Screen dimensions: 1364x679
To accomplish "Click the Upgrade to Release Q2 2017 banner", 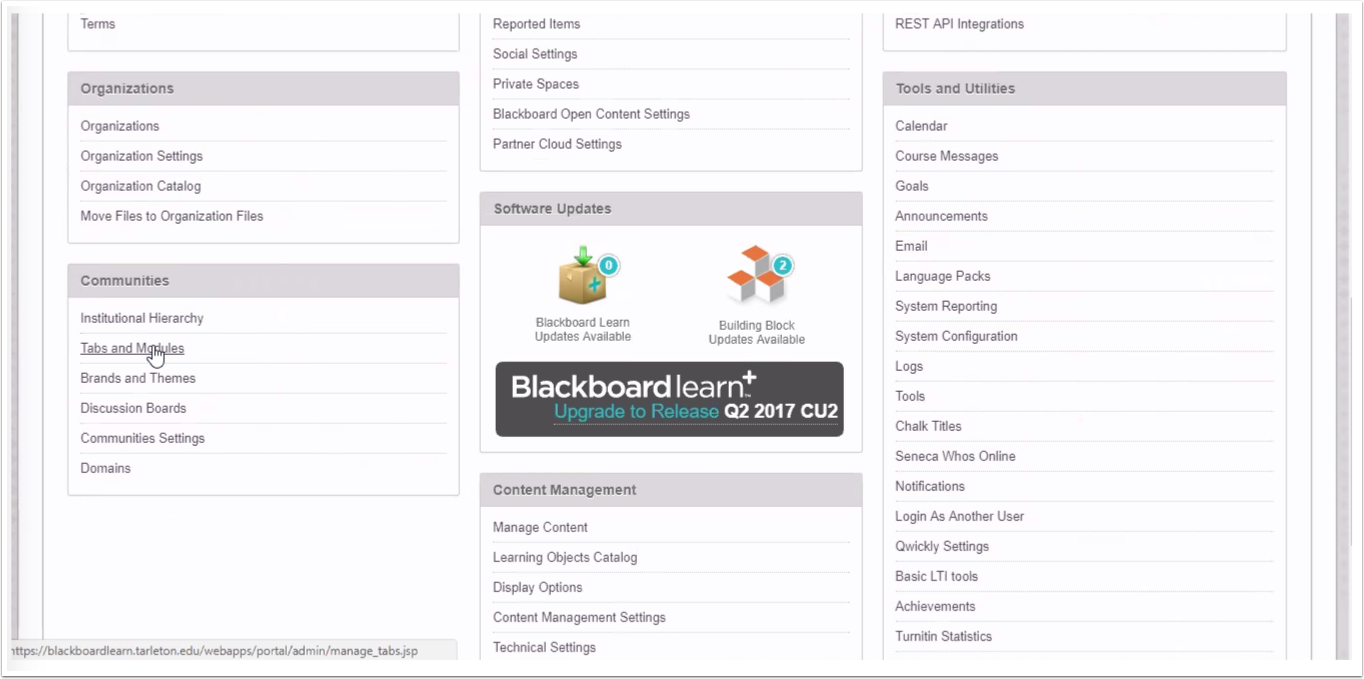I will click(x=669, y=400).
